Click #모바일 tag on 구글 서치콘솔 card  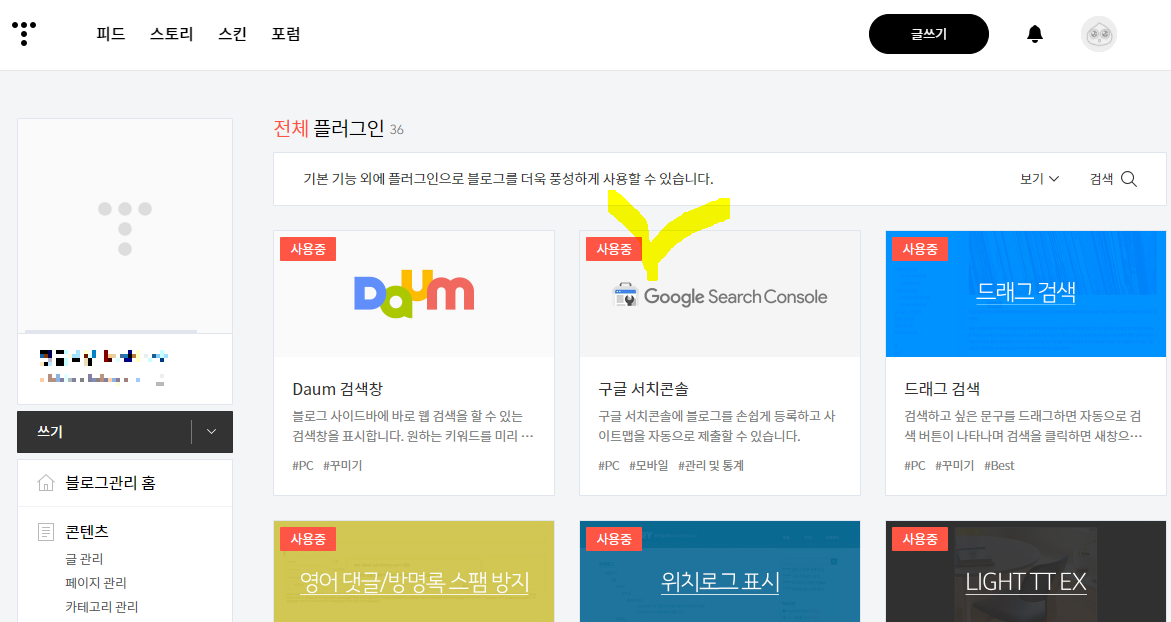[648, 465]
